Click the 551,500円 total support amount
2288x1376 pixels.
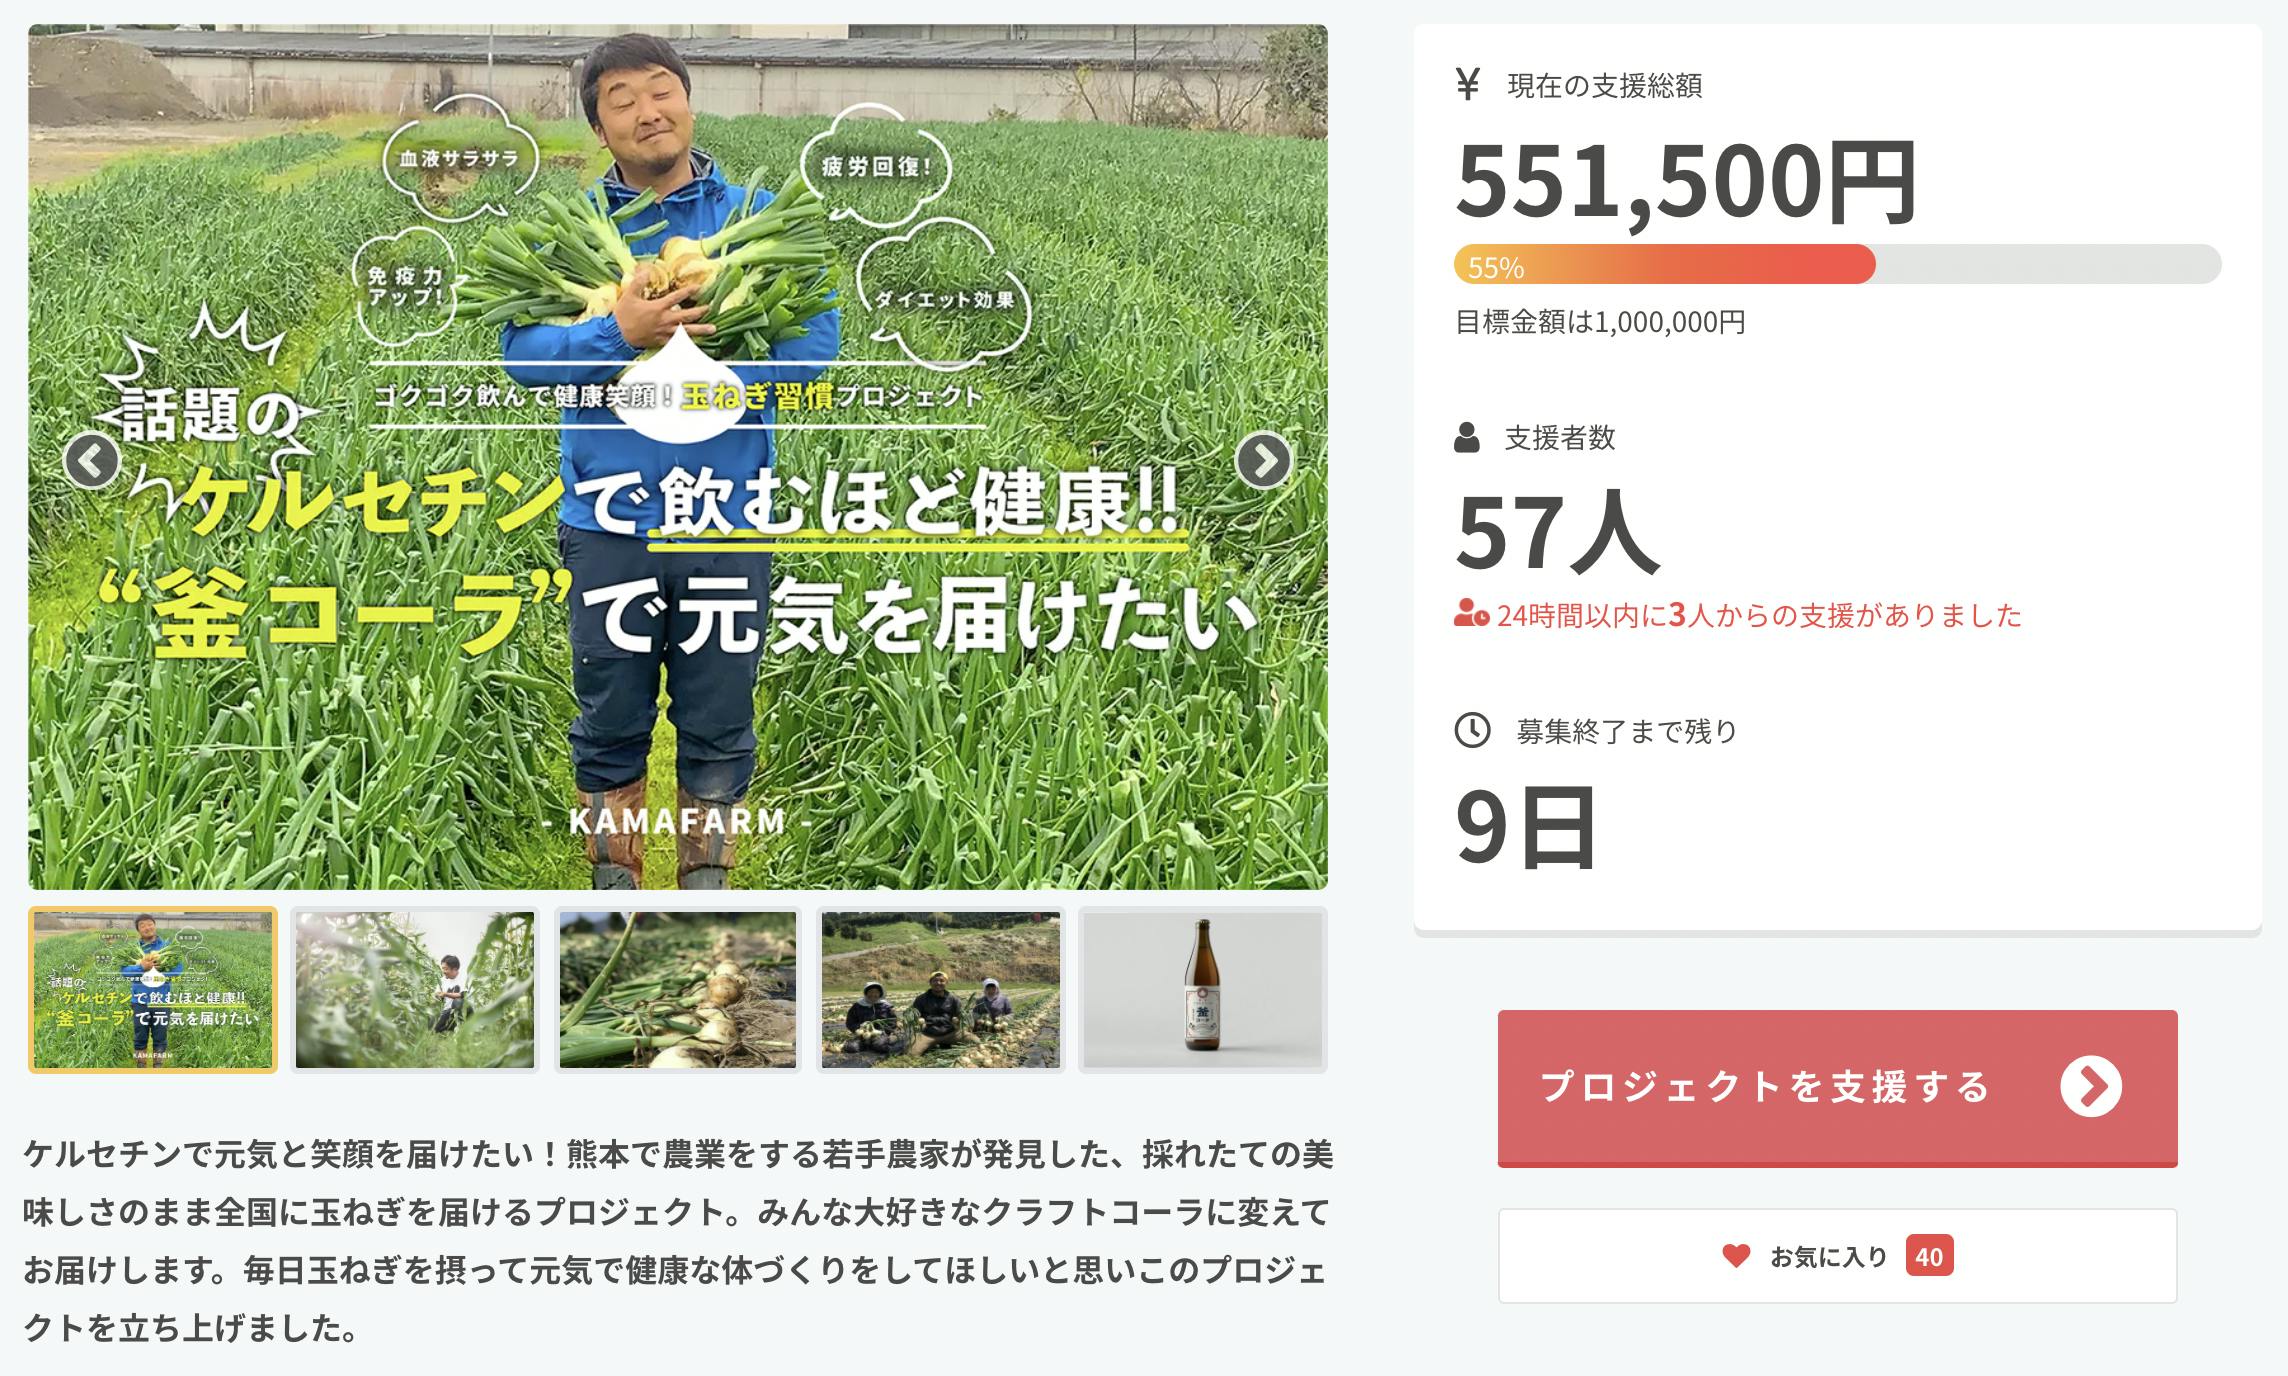pos(1686,182)
